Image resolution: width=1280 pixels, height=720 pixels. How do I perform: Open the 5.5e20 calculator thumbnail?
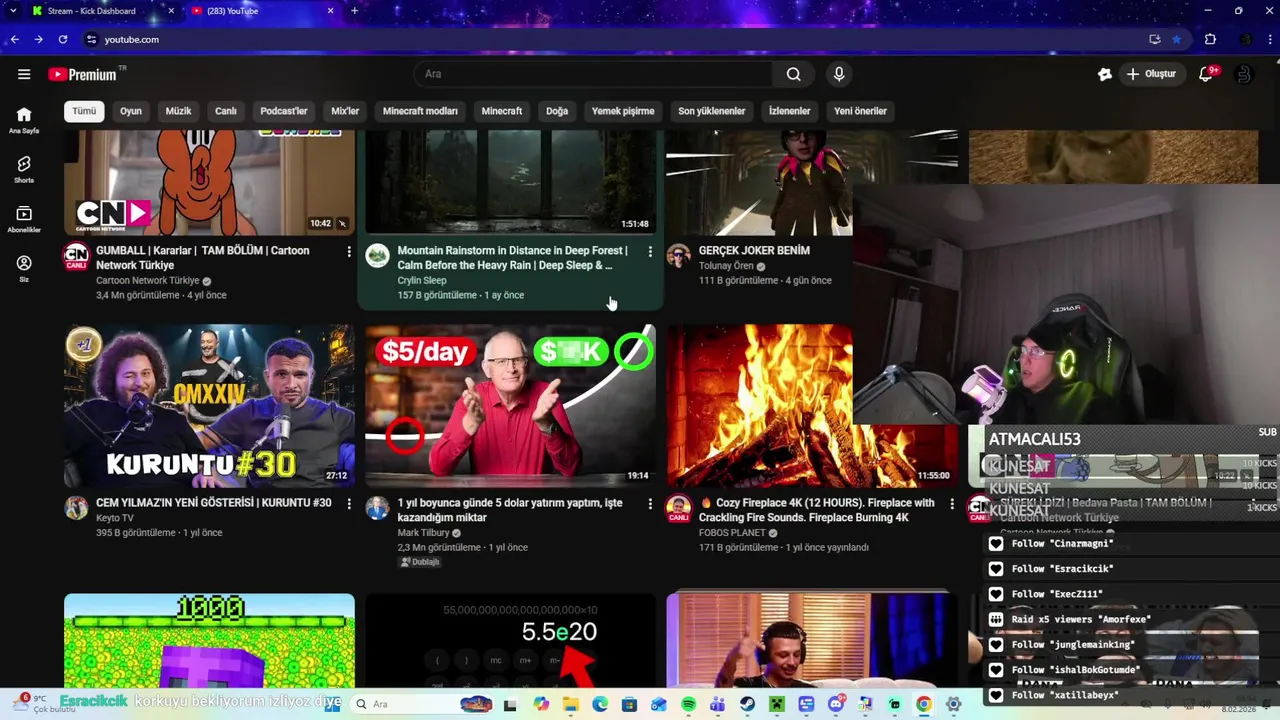pyautogui.click(x=510, y=640)
